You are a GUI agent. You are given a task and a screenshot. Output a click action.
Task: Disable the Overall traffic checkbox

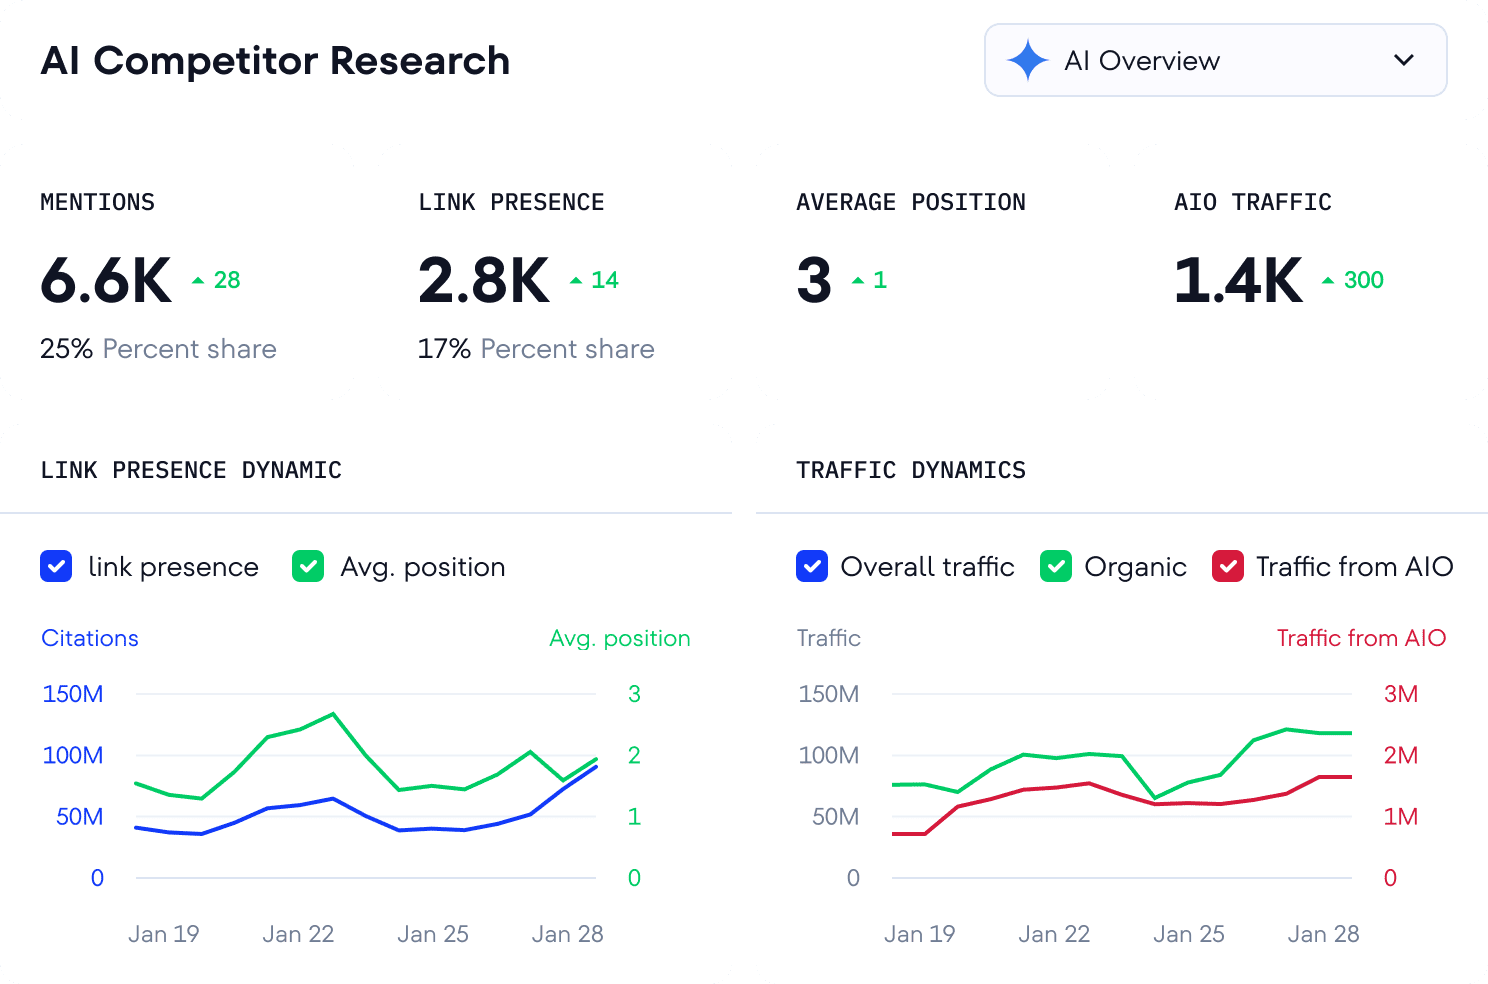(812, 566)
